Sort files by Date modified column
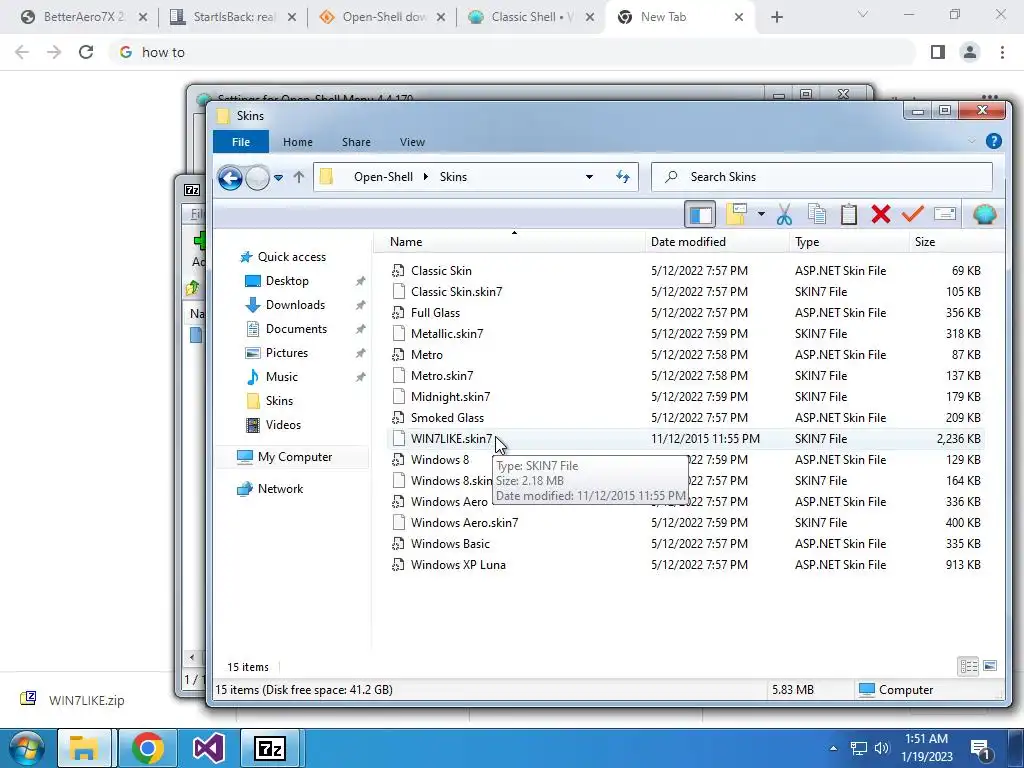The image size is (1024, 768). 717,242
